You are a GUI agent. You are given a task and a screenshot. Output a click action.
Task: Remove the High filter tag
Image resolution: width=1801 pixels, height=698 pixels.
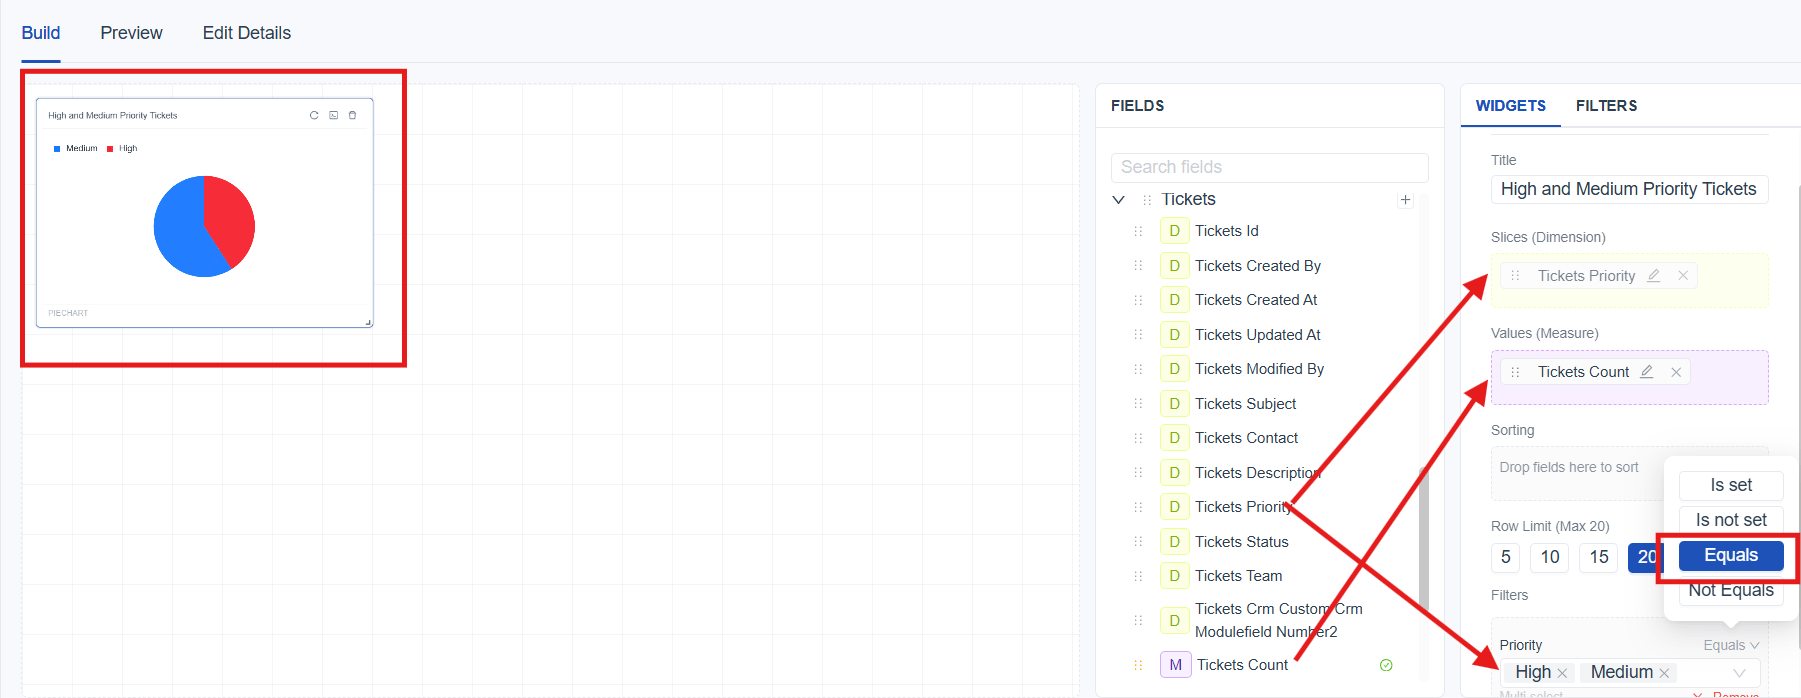1562,673
